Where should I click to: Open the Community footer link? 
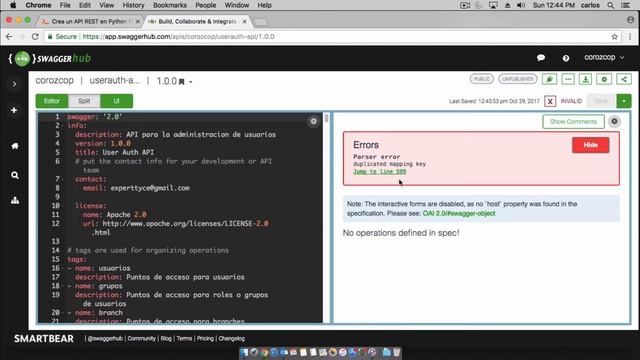click(x=142, y=338)
